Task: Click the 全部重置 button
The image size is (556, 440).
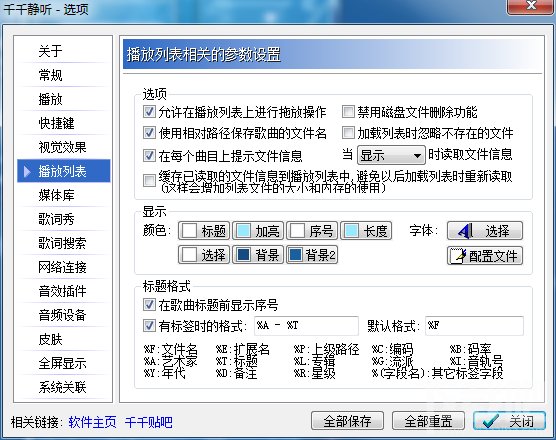Action: pyautogui.click(x=428, y=421)
